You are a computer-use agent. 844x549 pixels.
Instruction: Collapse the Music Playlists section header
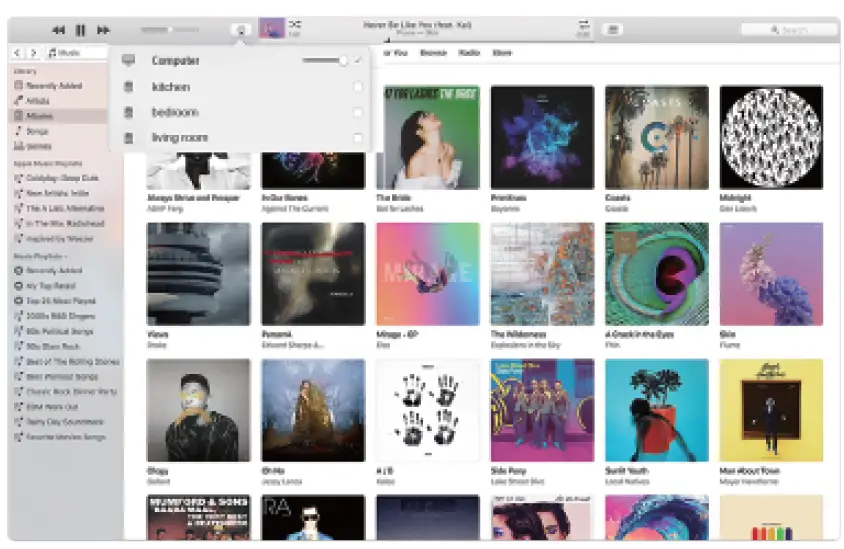pos(40,256)
